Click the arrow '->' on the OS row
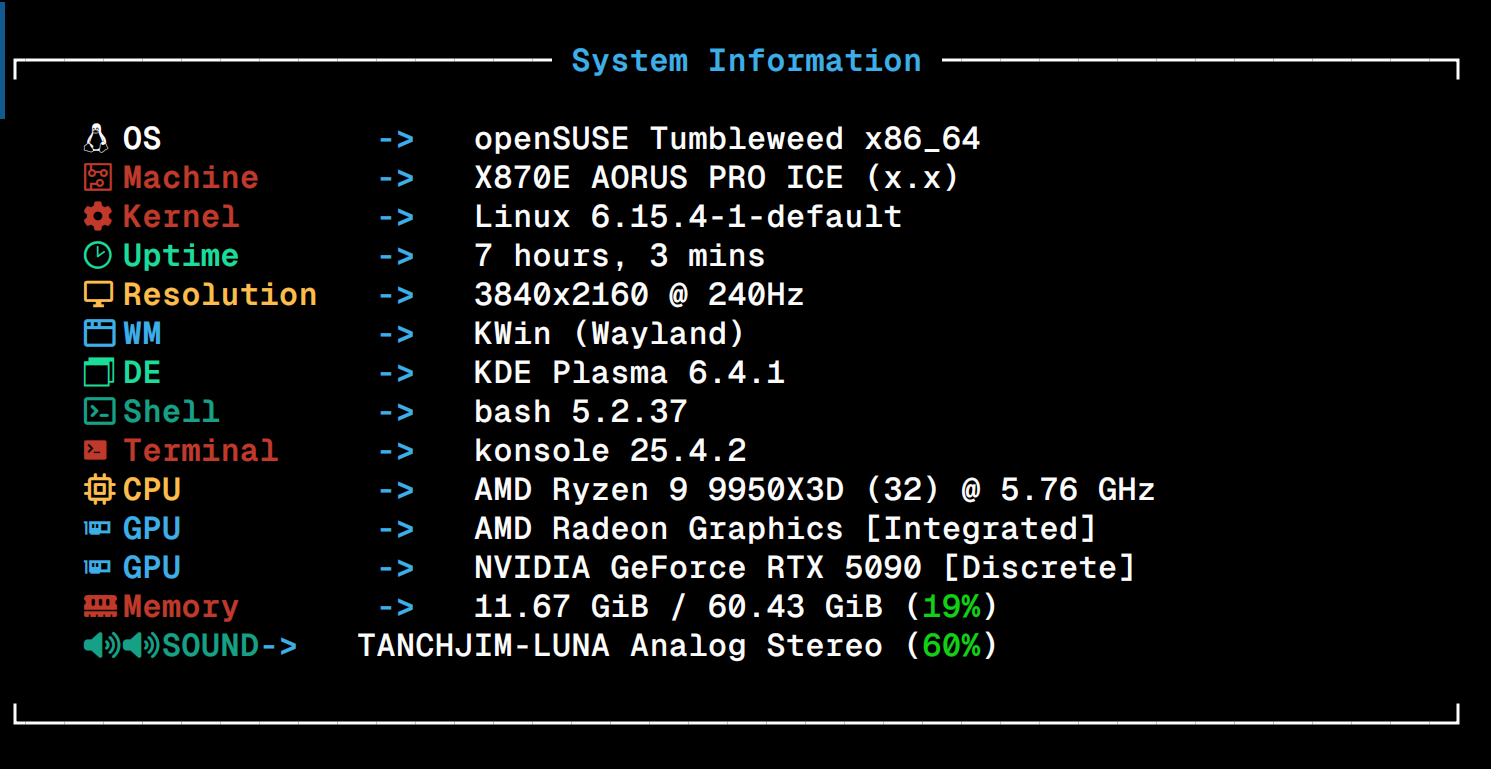This screenshot has height=769, width=1491. pyautogui.click(x=396, y=139)
